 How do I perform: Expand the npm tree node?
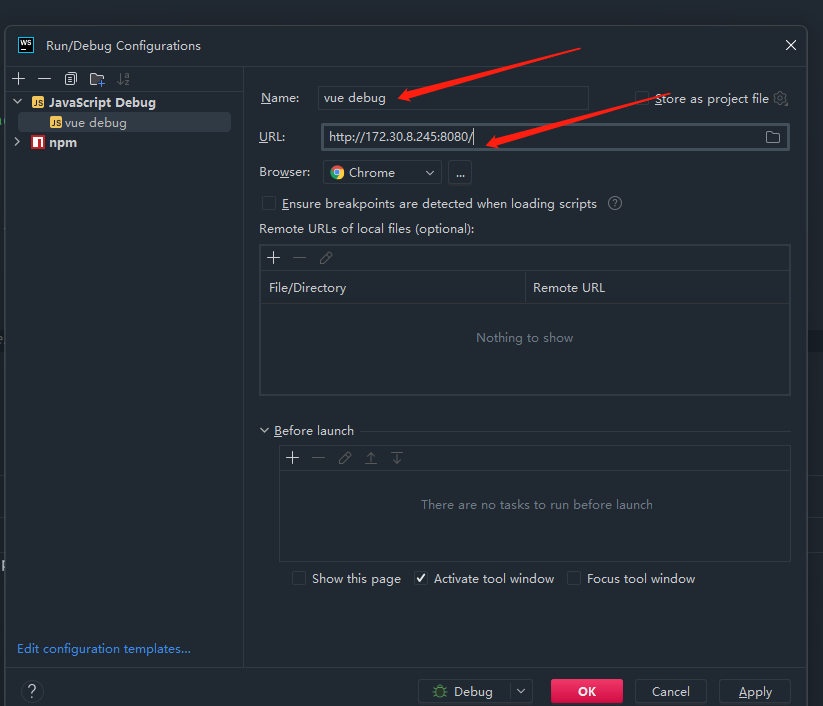coord(17,142)
